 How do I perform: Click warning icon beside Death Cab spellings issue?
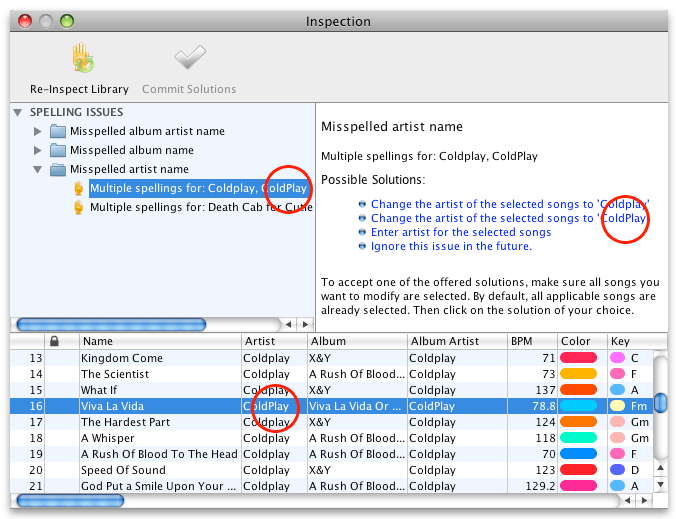point(79,208)
